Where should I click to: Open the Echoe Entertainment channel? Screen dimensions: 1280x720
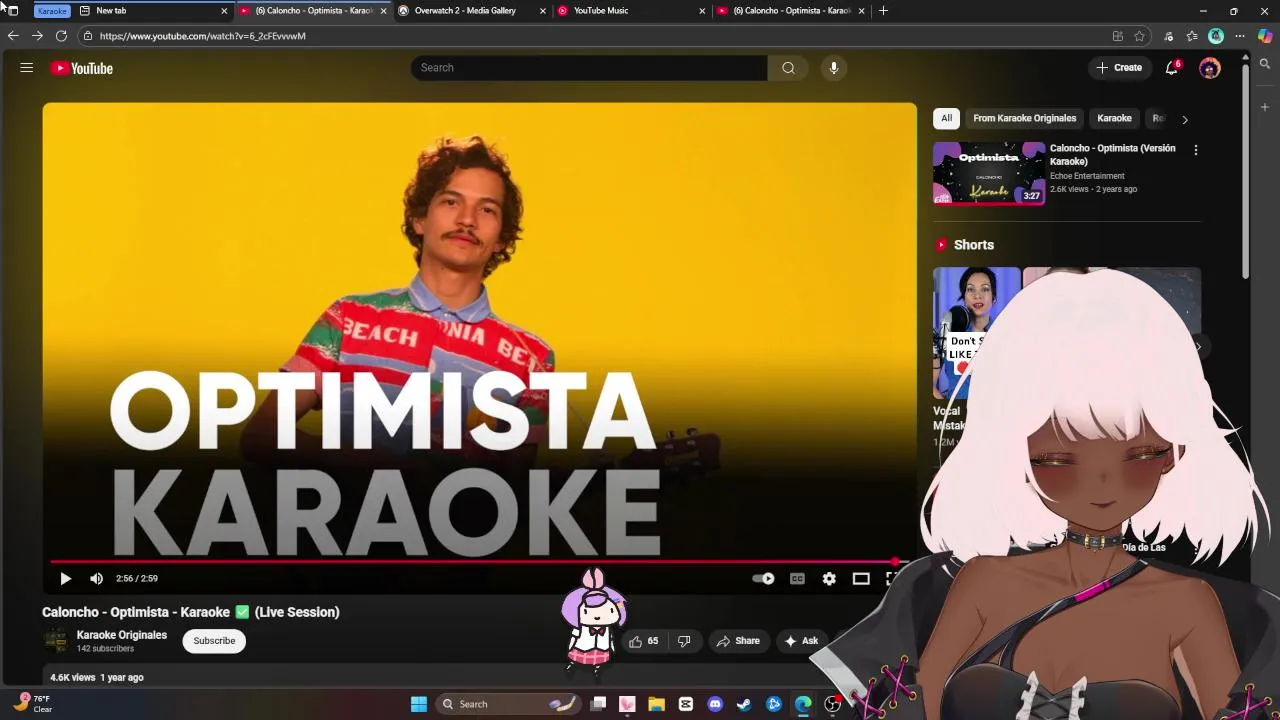point(1087,176)
